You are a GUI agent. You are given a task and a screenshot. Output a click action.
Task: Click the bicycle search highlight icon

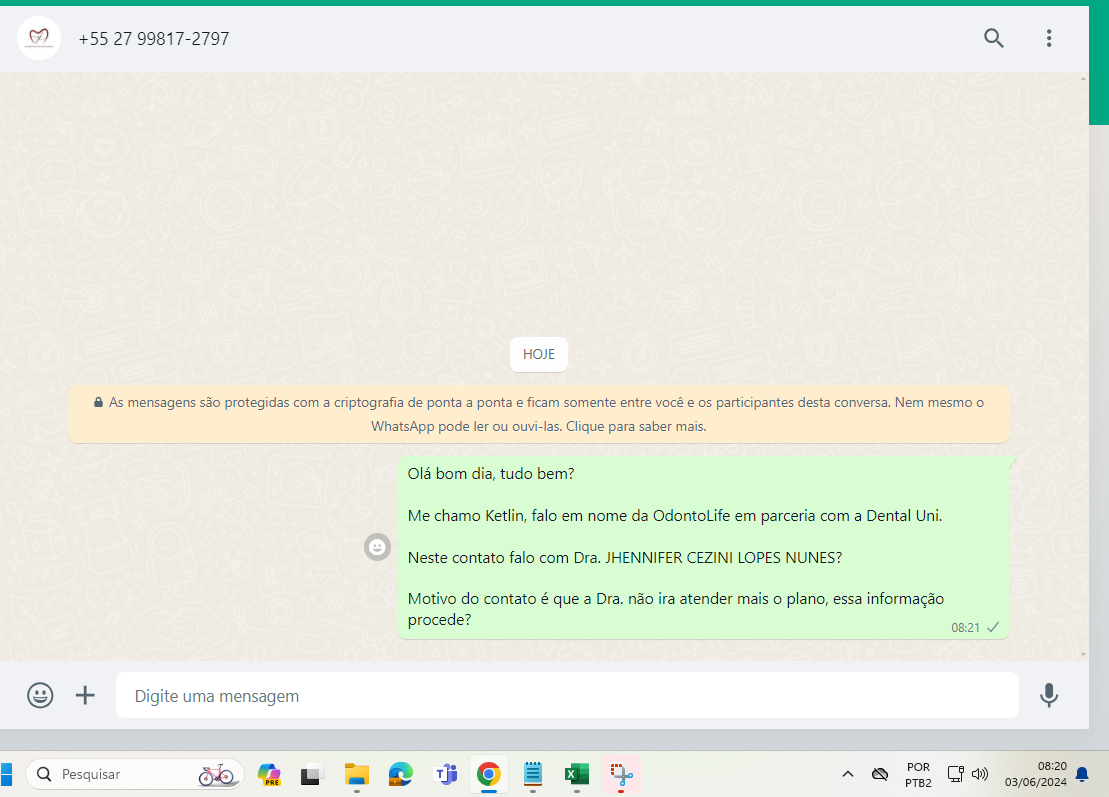[x=216, y=774]
